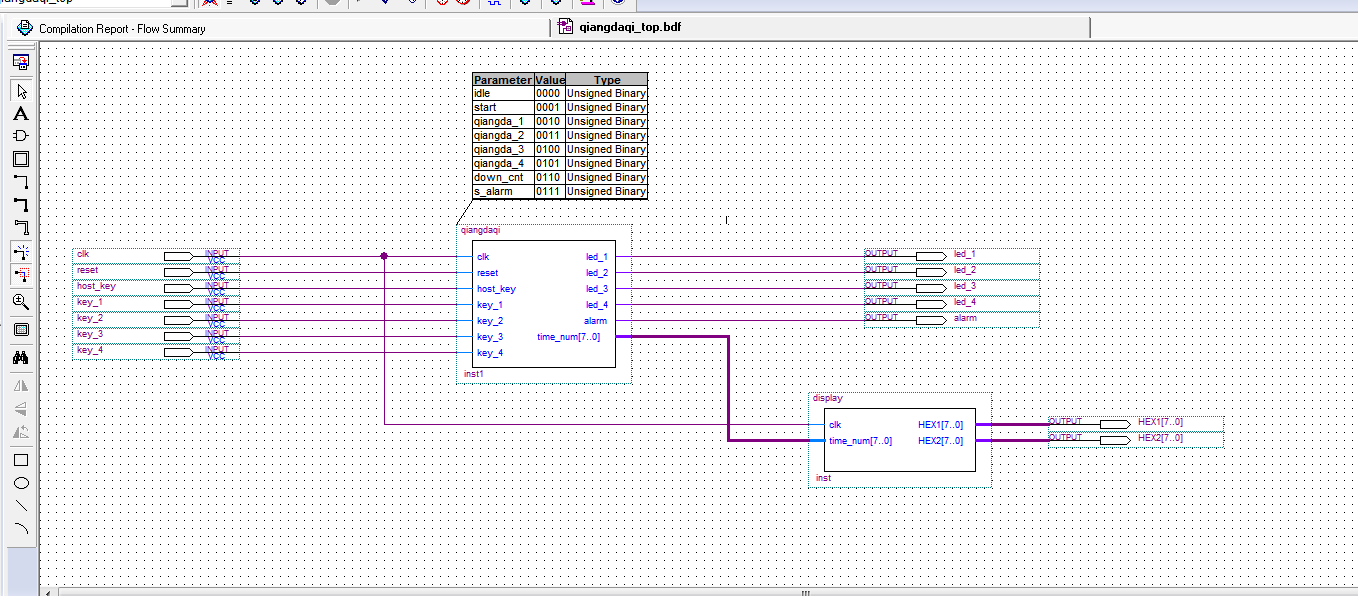Switch to qiangdaqi_top.bdf tab
The width and height of the screenshot is (1358, 596).
coord(630,28)
